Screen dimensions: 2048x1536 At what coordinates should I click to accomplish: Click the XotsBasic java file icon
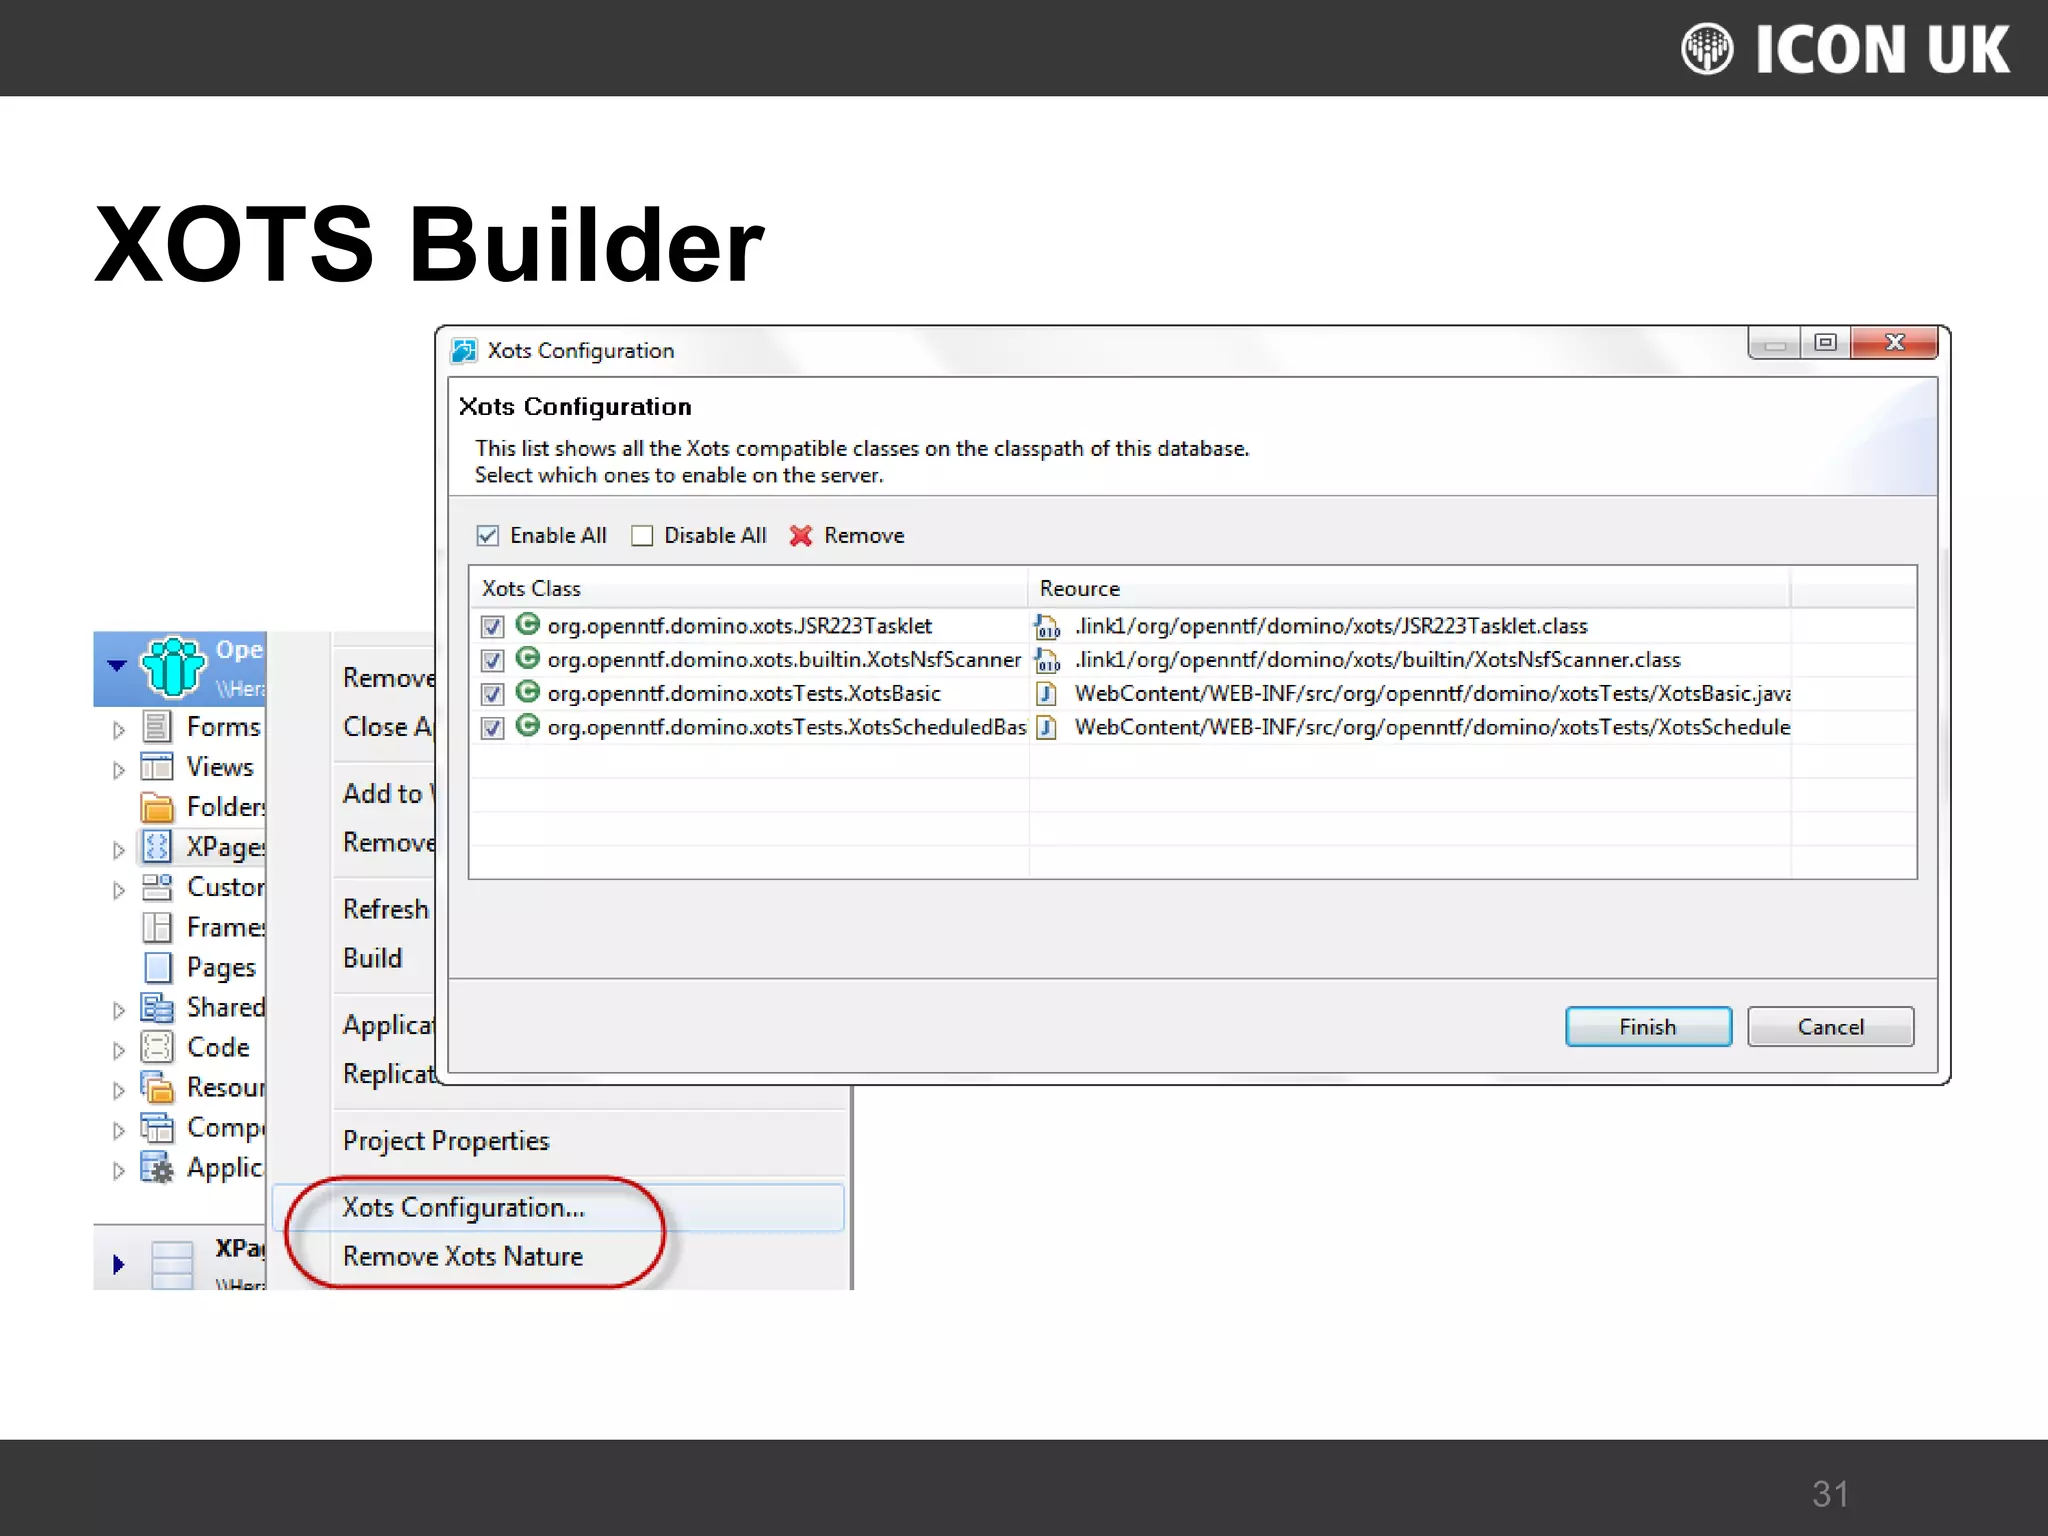pyautogui.click(x=1047, y=693)
